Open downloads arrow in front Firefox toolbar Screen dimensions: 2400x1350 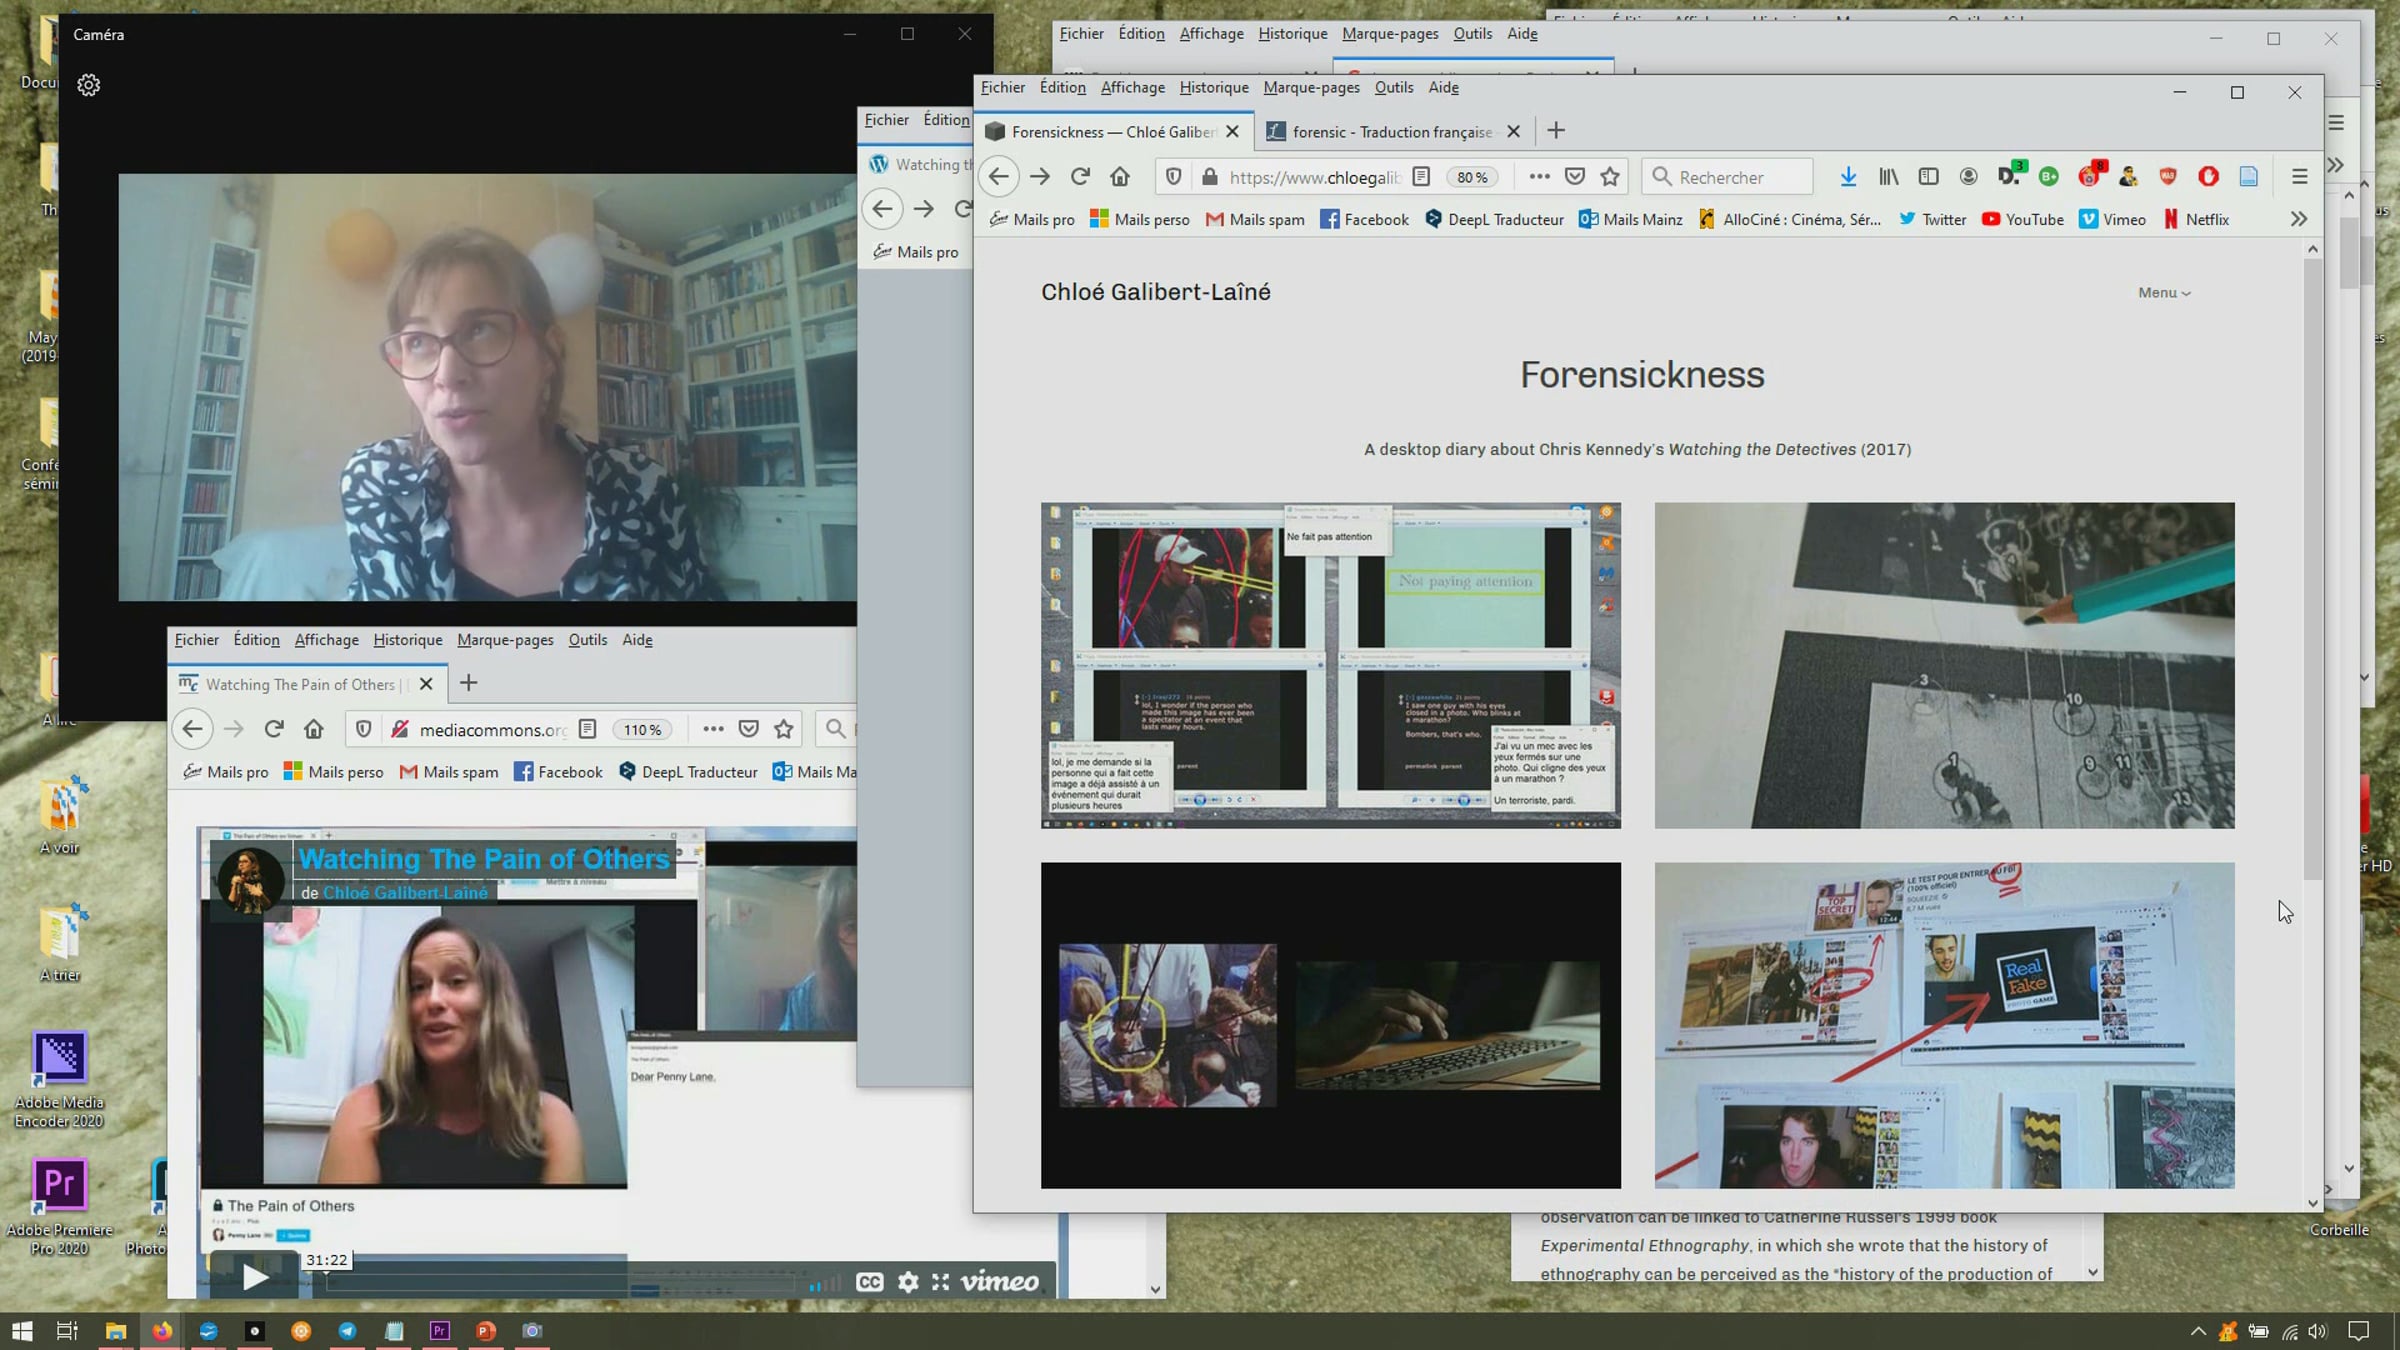[x=1848, y=177]
